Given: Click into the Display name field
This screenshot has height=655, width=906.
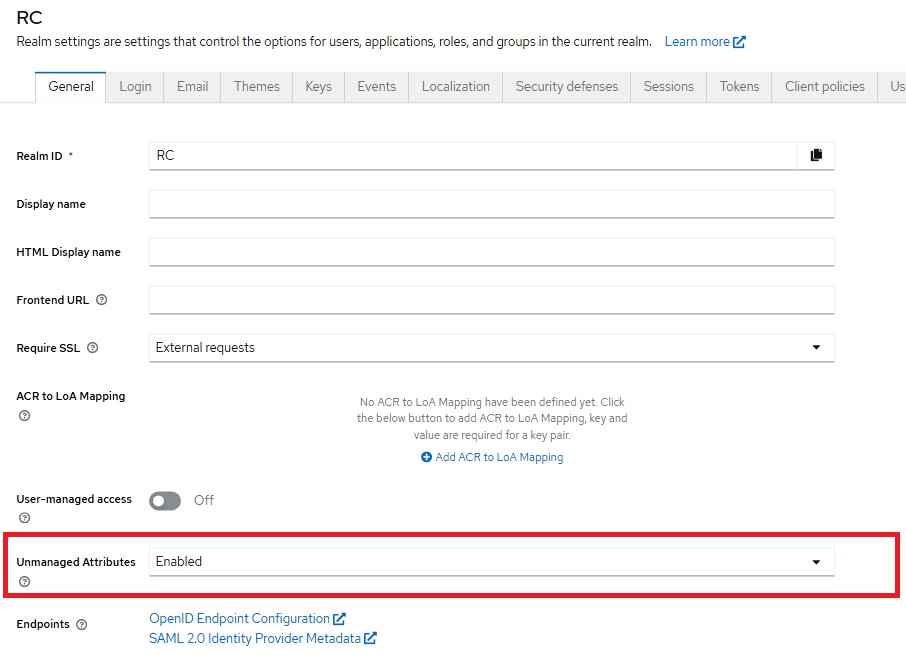Looking at the screenshot, I should [x=491, y=204].
